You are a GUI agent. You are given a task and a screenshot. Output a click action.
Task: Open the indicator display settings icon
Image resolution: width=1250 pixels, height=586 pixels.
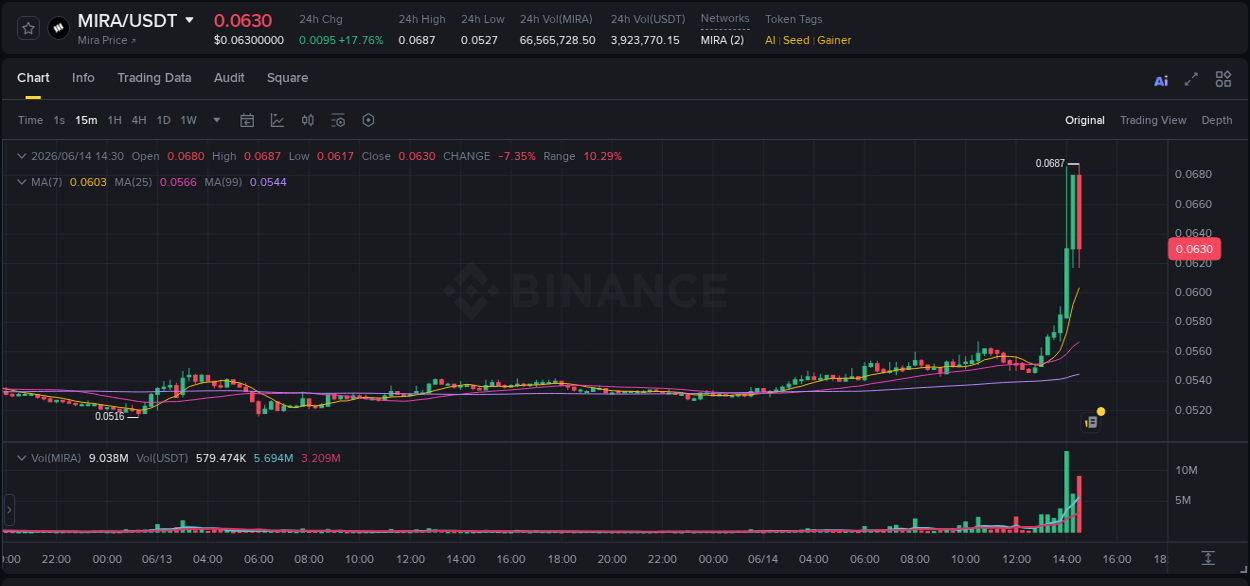pos(338,120)
